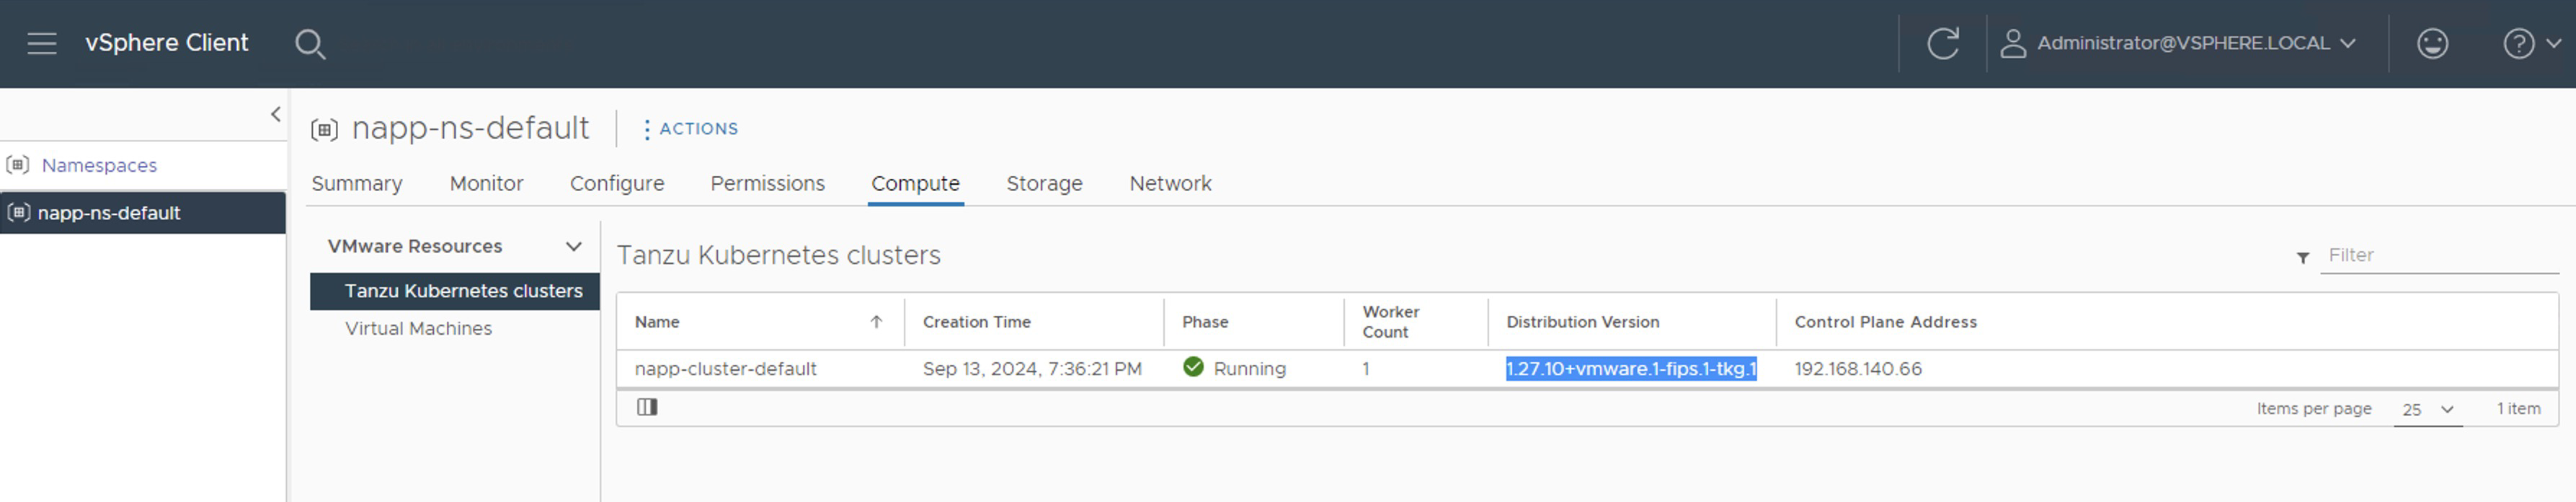Select napp-ns-default namespace in navigator
The height and width of the screenshot is (502, 2576).
tap(109, 213)
